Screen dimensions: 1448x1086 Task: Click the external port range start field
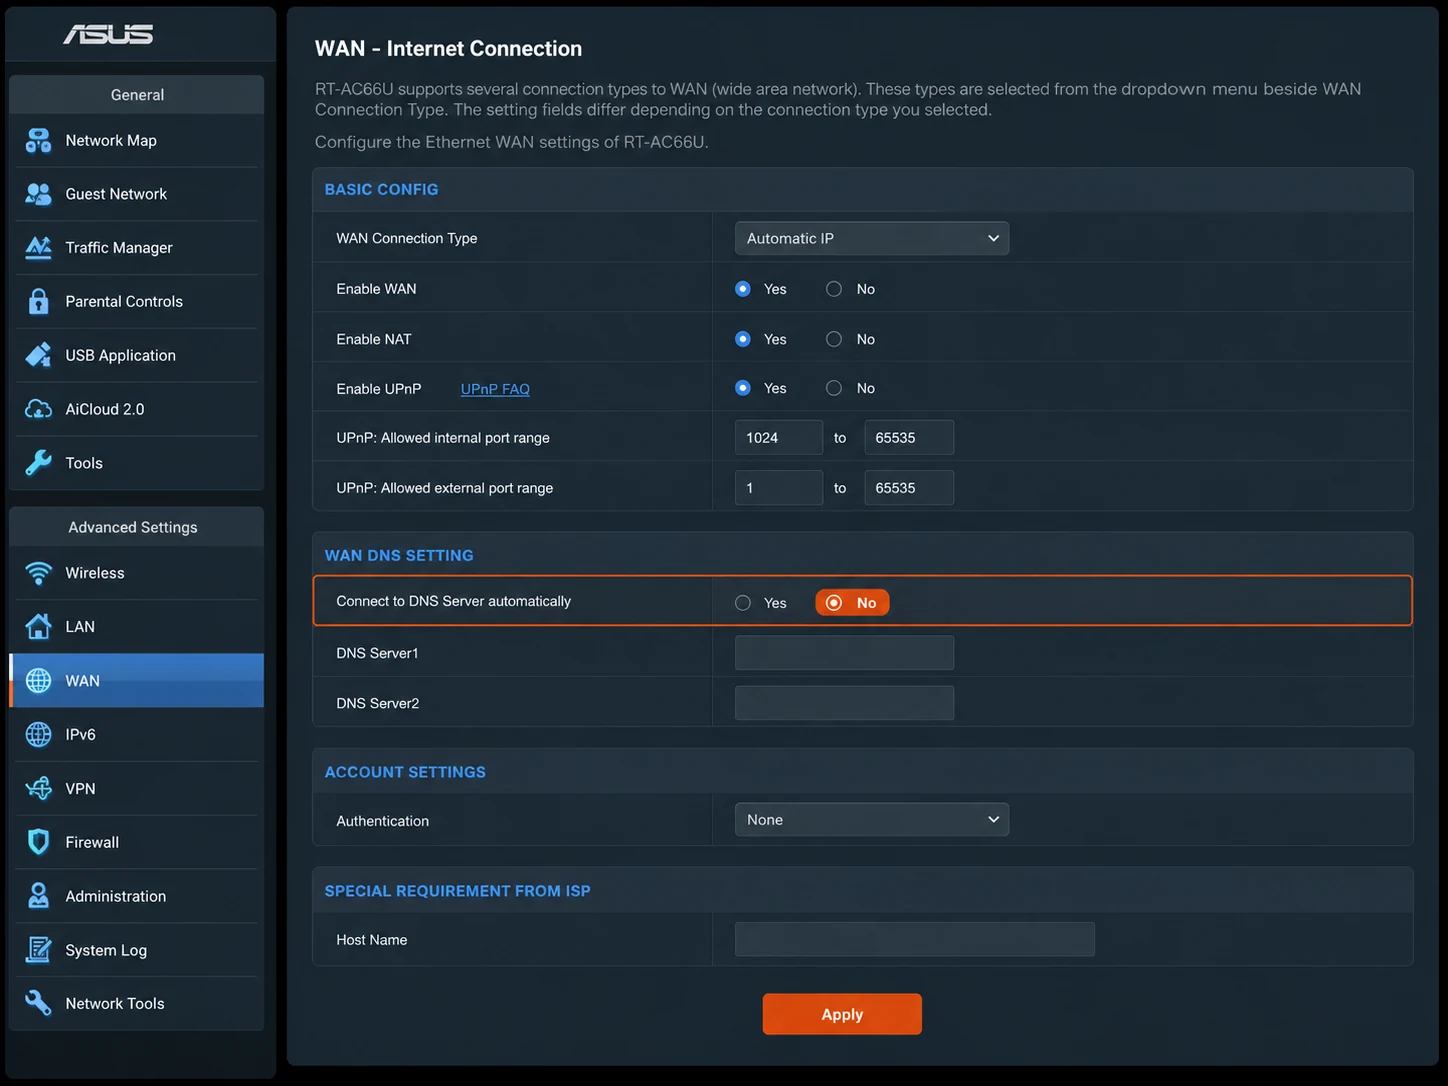click(x=779, y=488)
